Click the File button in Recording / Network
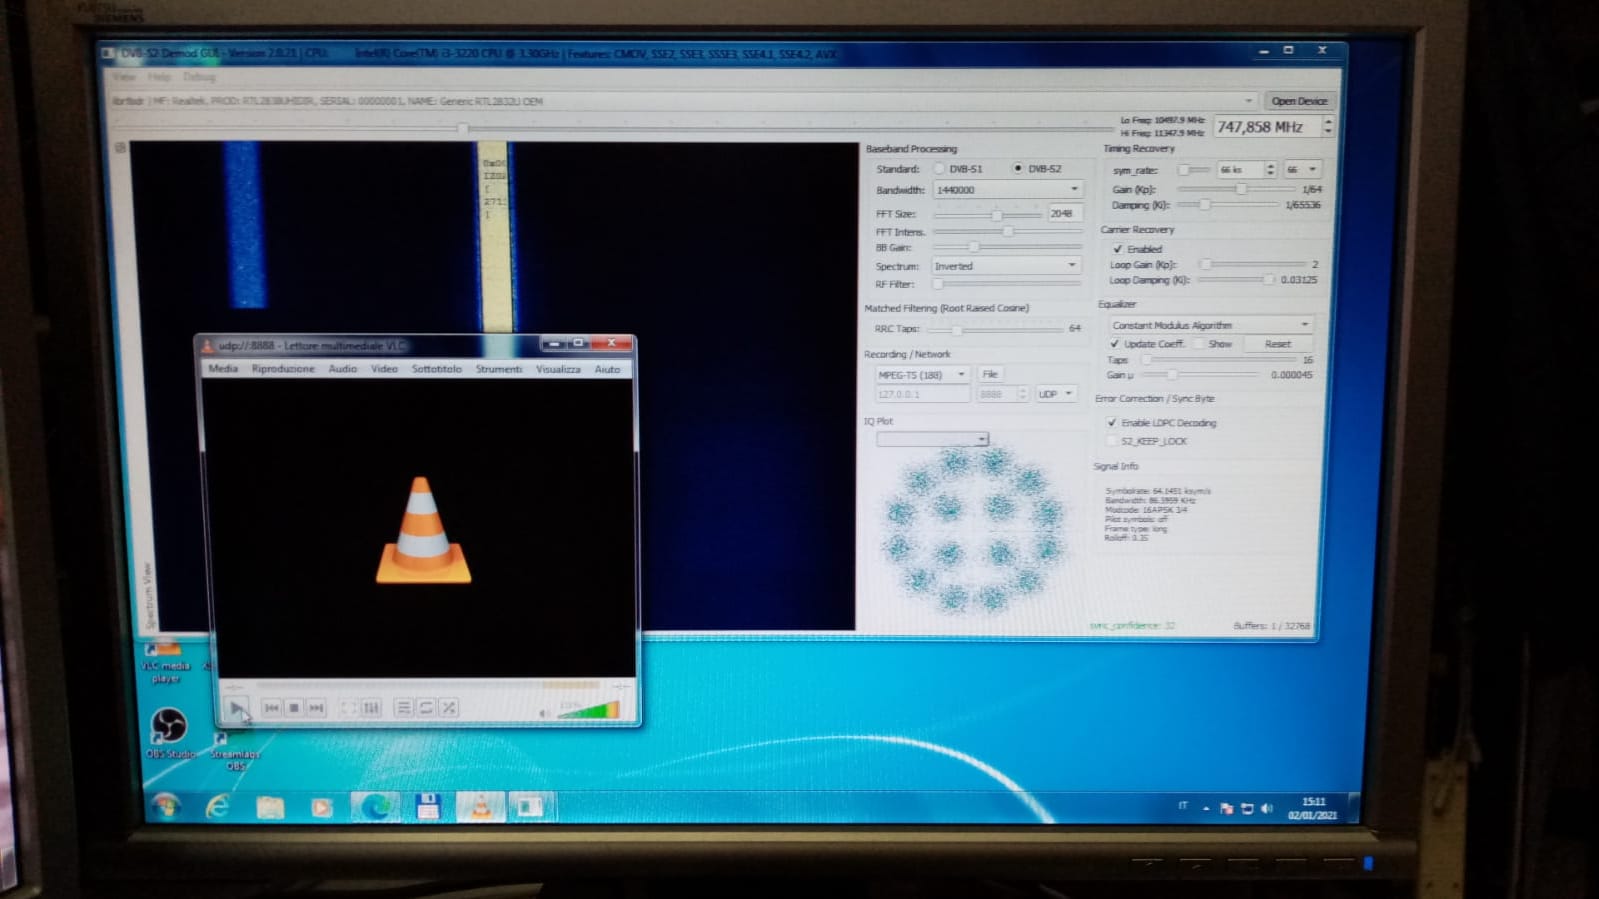Image resolution: width=1599 pixels, height=899 pixels. click(990, 374)
